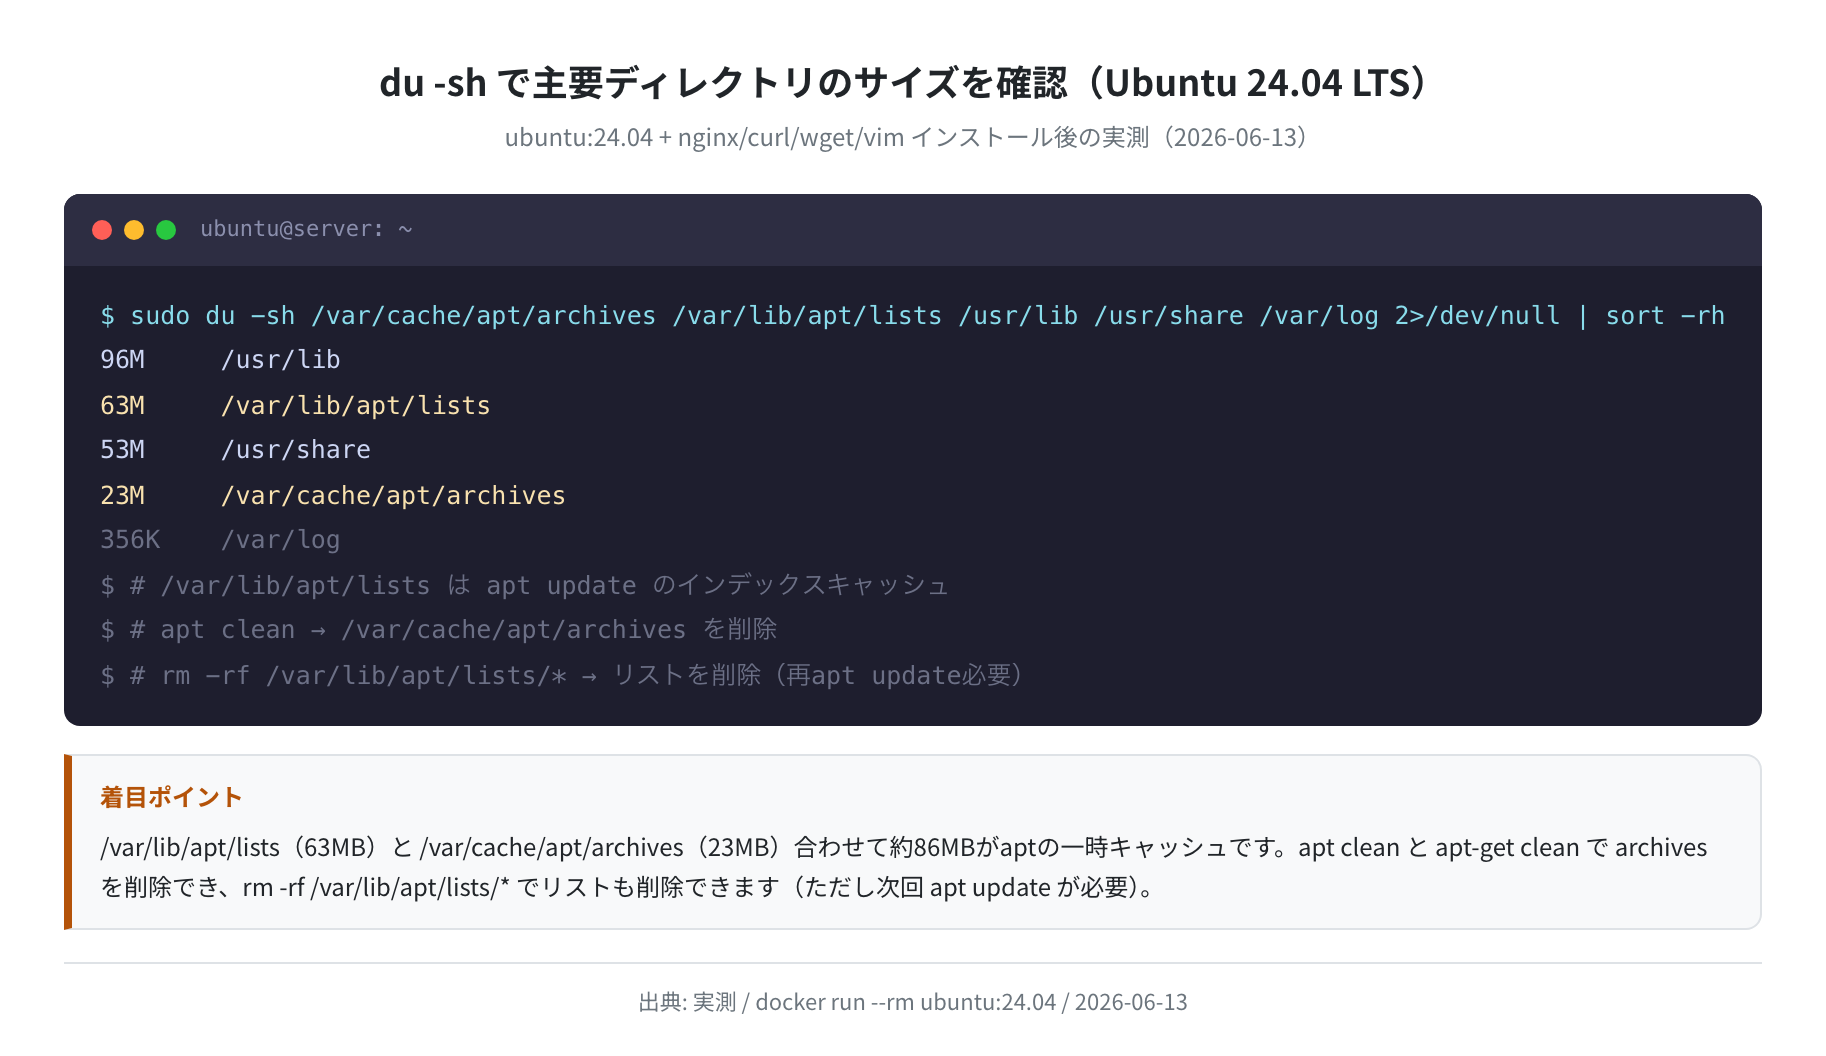Click the comment line starting '# rm -rf /var/lib/apt/lists/*'
Viewport: 1826px width, 1056px height.
click(564, 675)
